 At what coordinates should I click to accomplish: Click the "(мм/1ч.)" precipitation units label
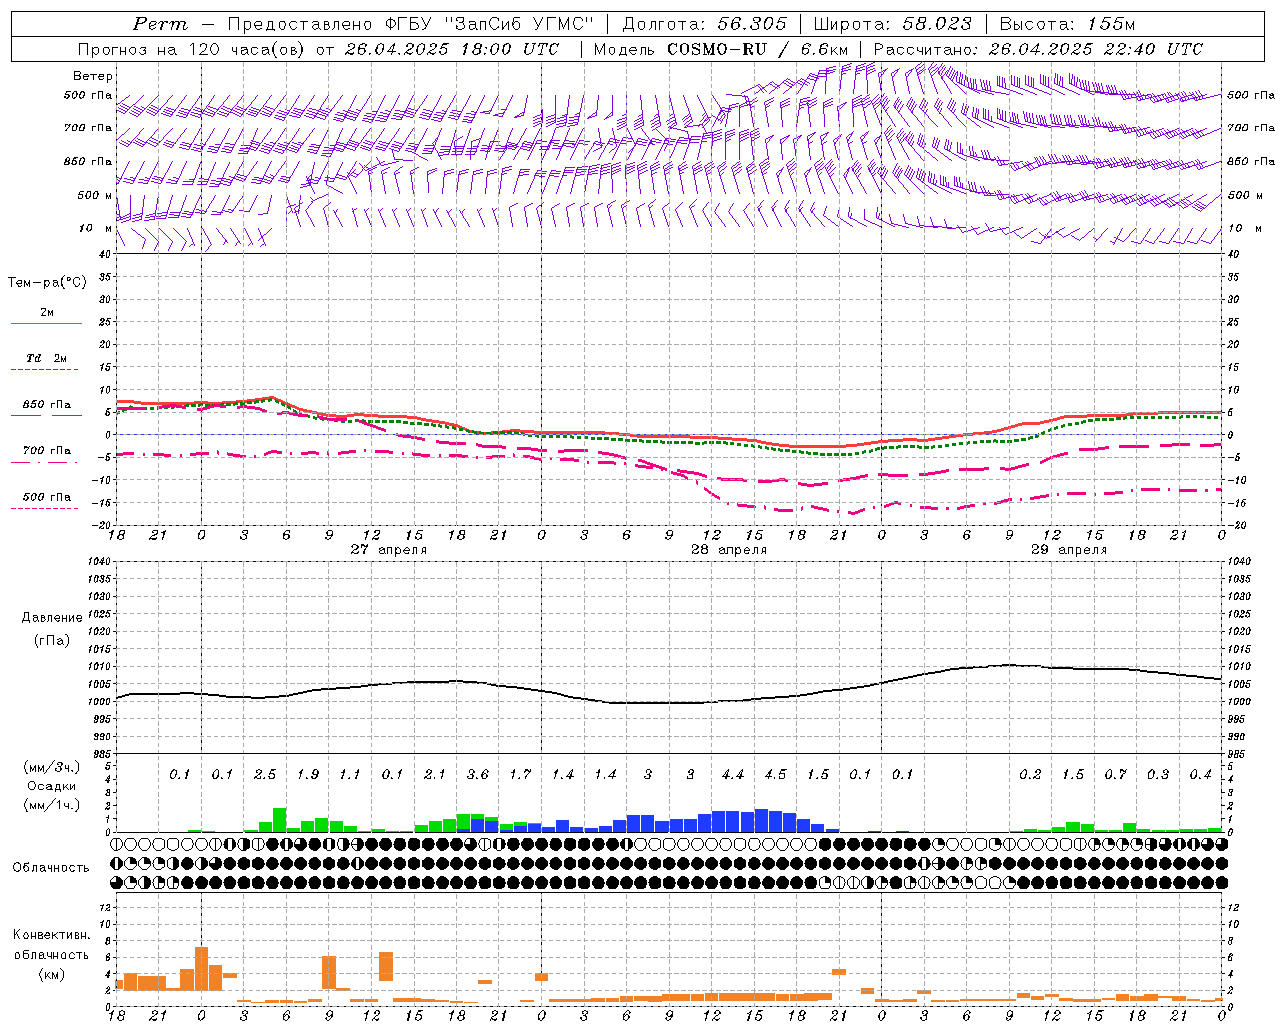coord(51,805)
